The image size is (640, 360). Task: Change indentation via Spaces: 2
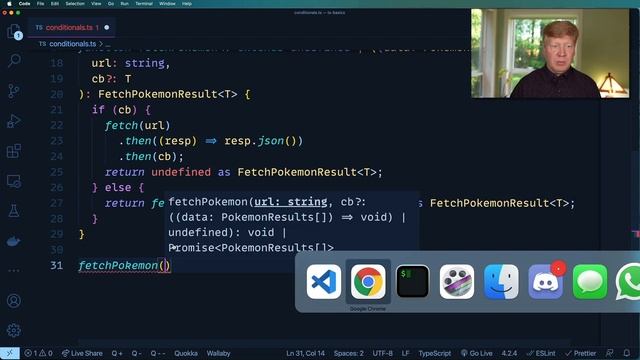(349, 353)
